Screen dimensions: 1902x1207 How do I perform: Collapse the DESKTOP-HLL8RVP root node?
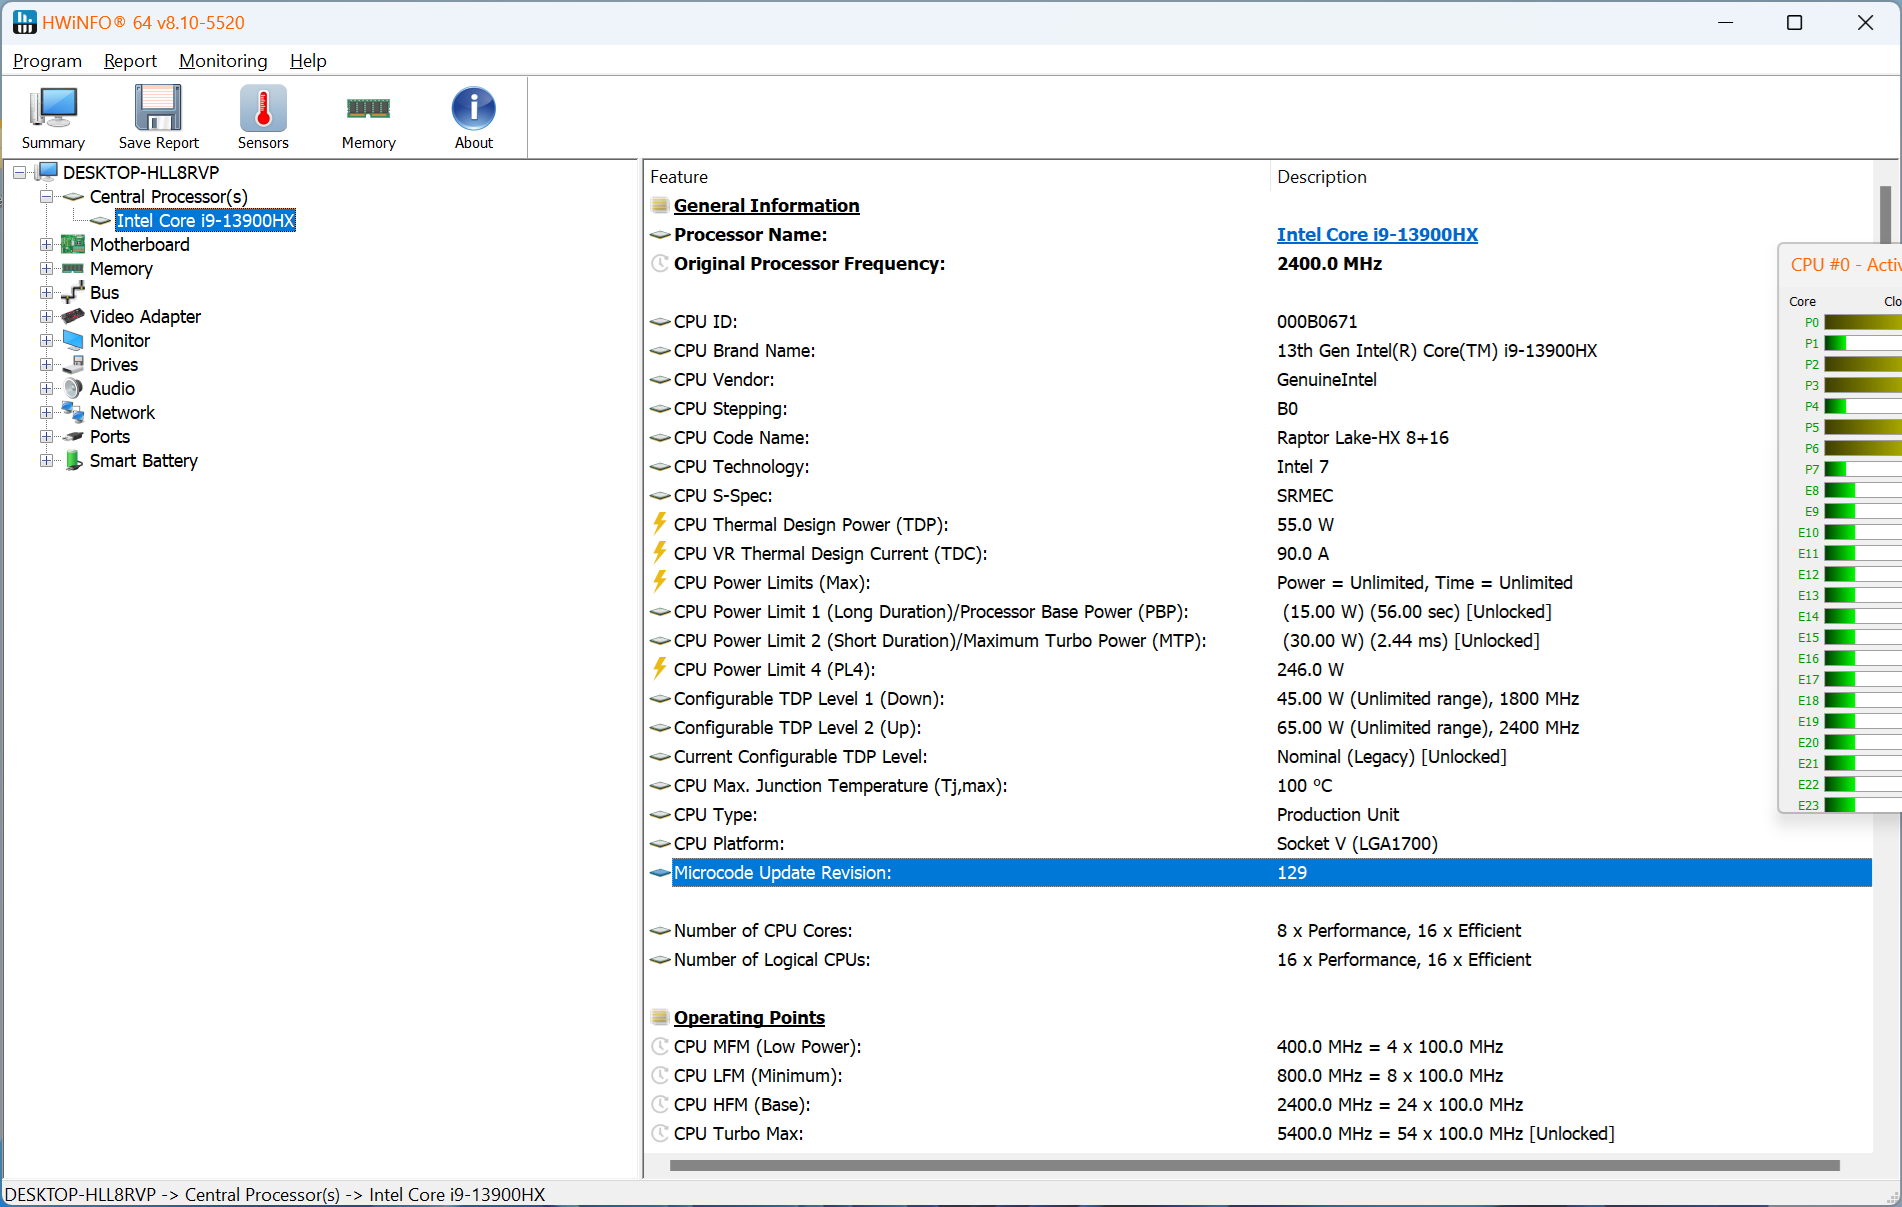point(20,173)
